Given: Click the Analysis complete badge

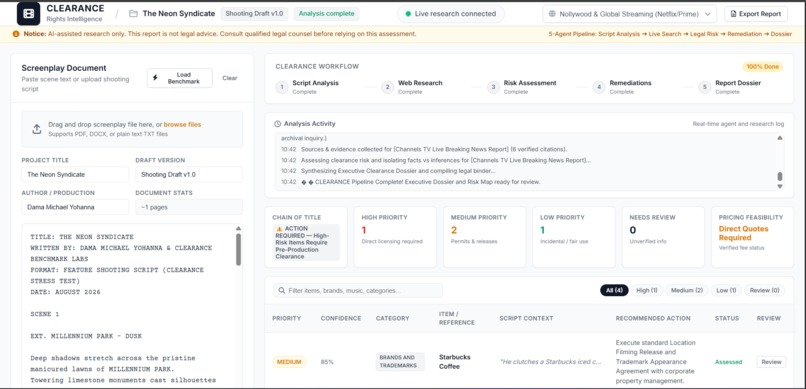Looking at the screenshot, I should pyautogui.click(x=326, y=14).
